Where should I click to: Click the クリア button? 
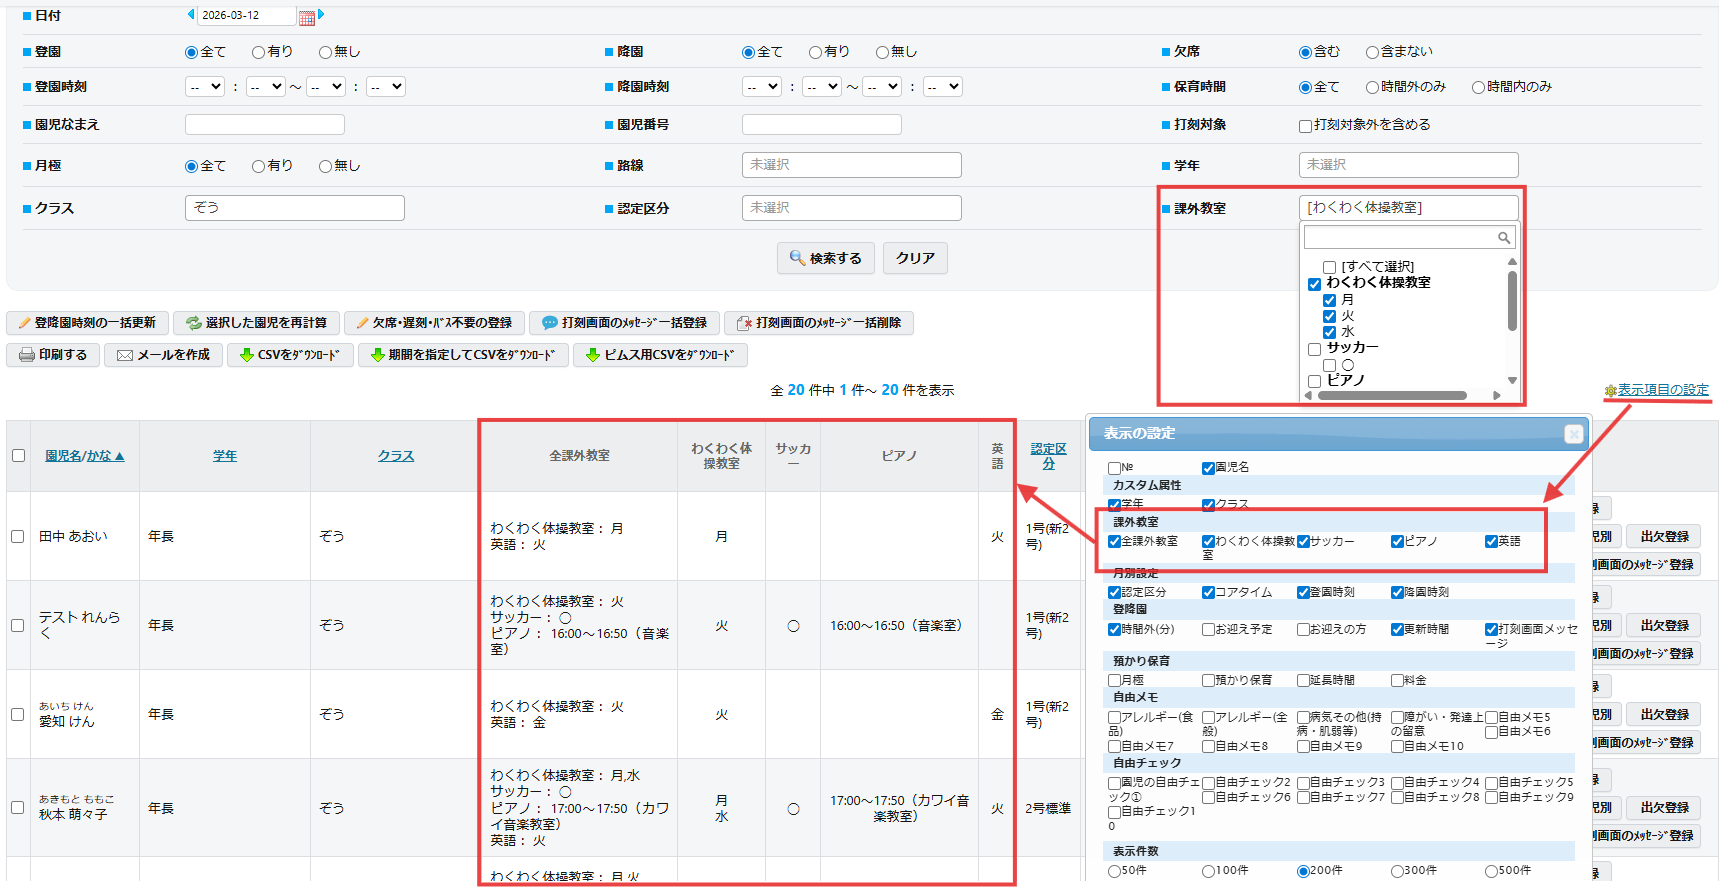pyautogui.click(x=915, y=258)
